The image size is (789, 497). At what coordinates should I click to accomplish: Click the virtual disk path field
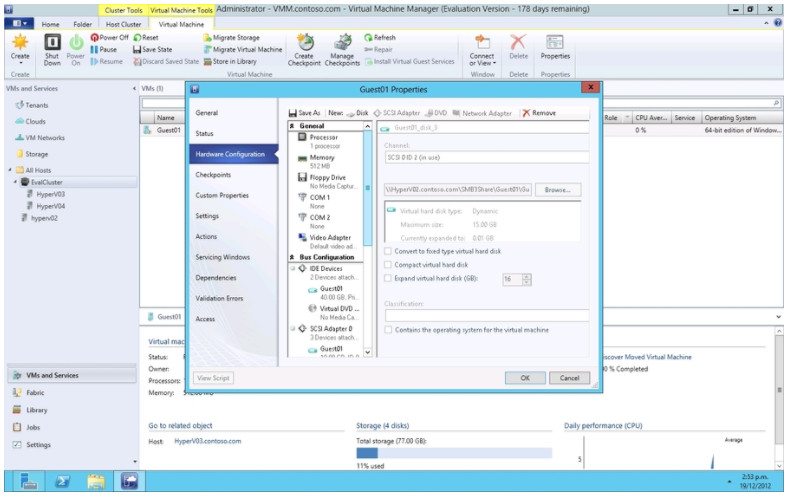tap(458, 190)
